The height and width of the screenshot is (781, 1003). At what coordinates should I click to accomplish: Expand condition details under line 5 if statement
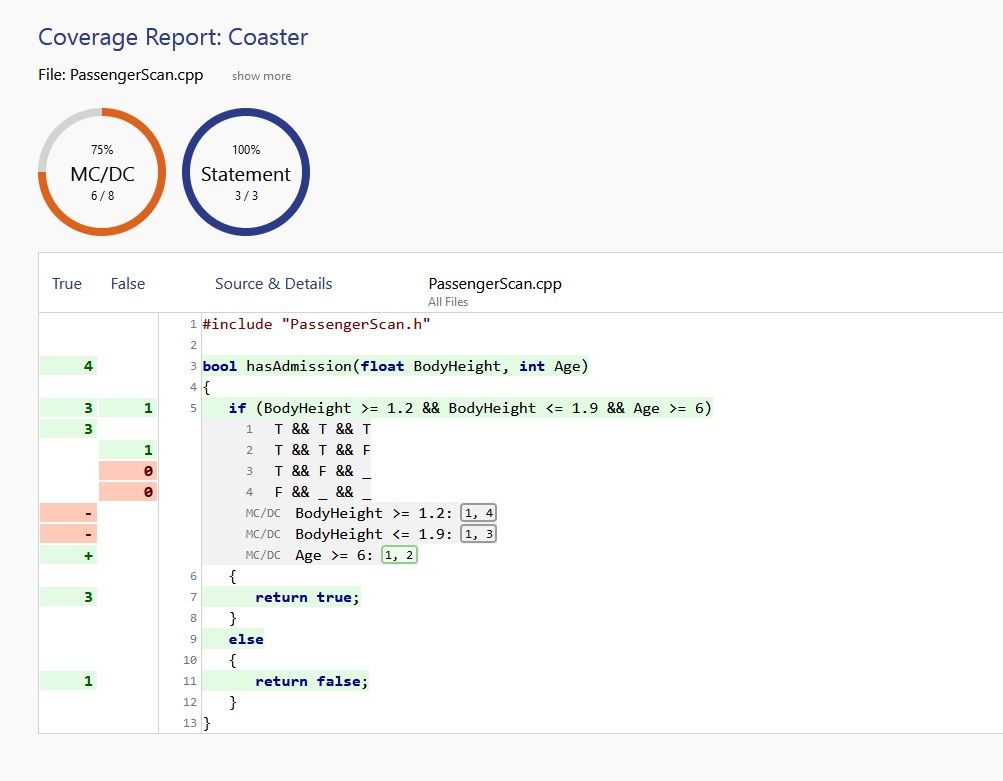455,407
